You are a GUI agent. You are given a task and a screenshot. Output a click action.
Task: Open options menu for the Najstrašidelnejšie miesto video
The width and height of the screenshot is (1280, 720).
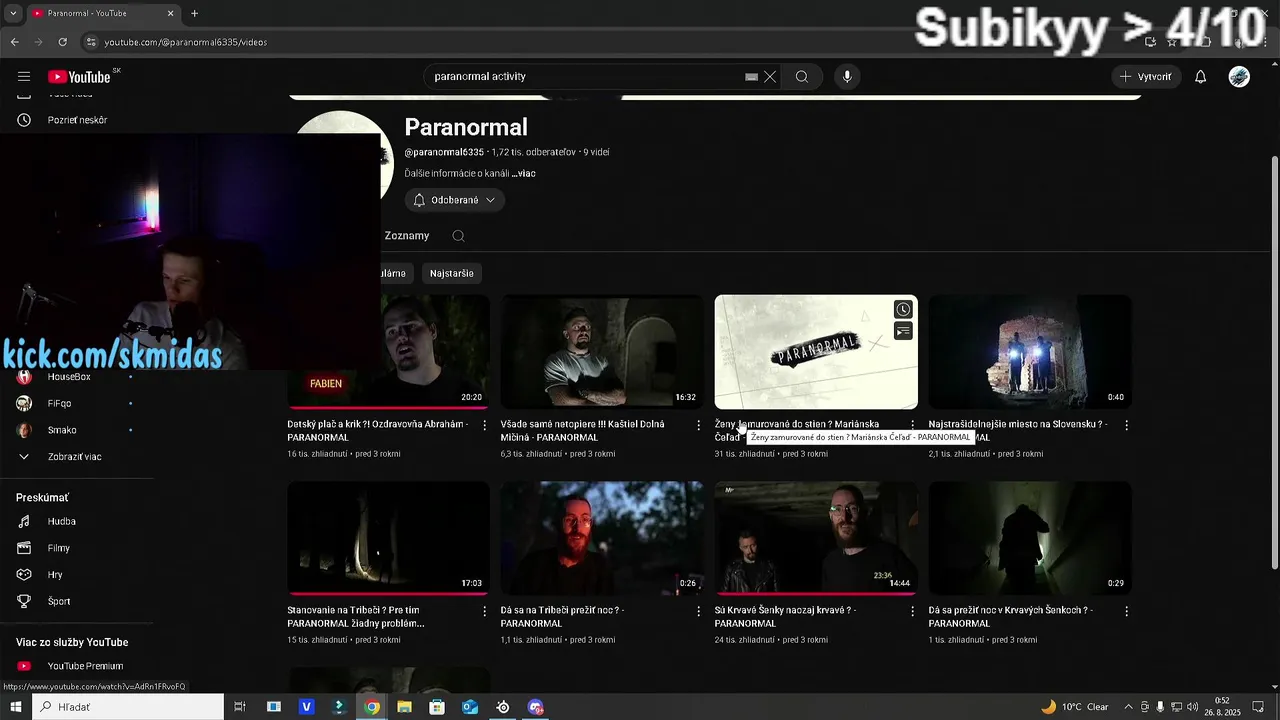point(1127,425)
